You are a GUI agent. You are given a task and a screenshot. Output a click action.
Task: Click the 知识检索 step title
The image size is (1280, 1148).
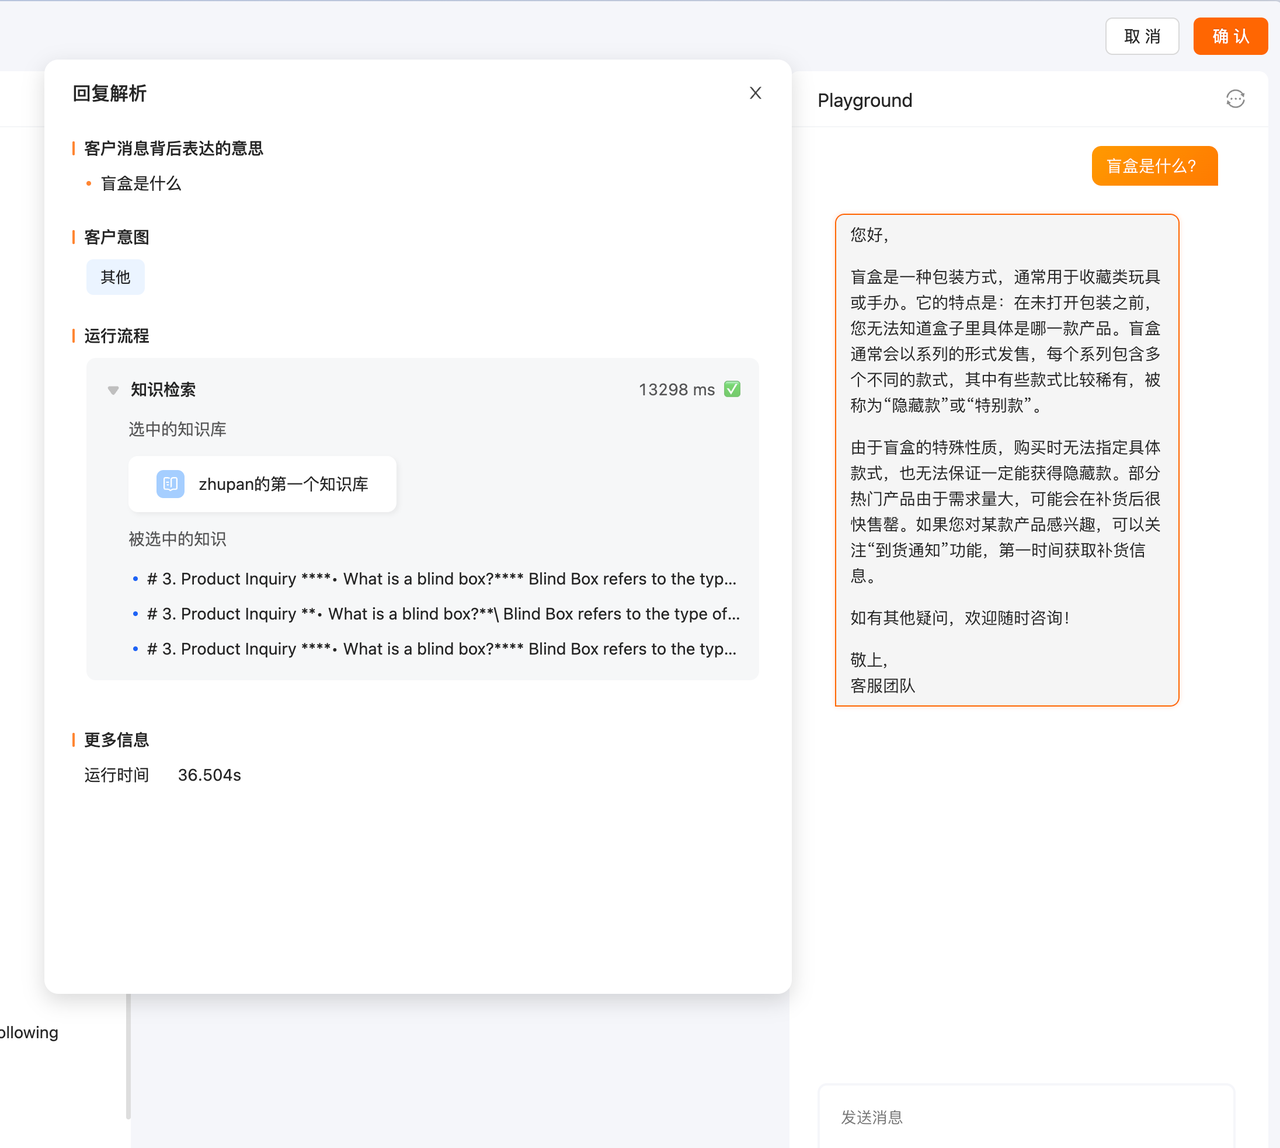tap(163, 390)
